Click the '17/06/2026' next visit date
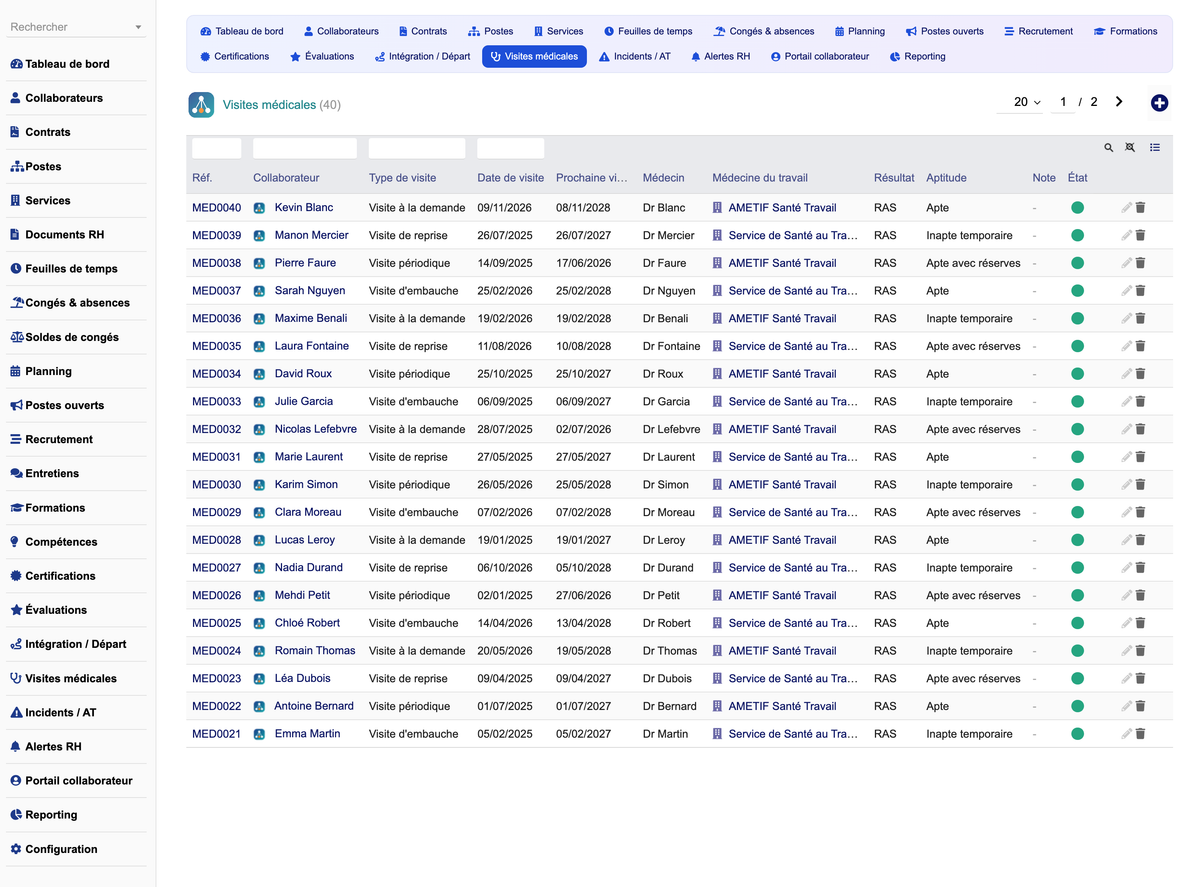1200x887 pixels. click(583, 263)
